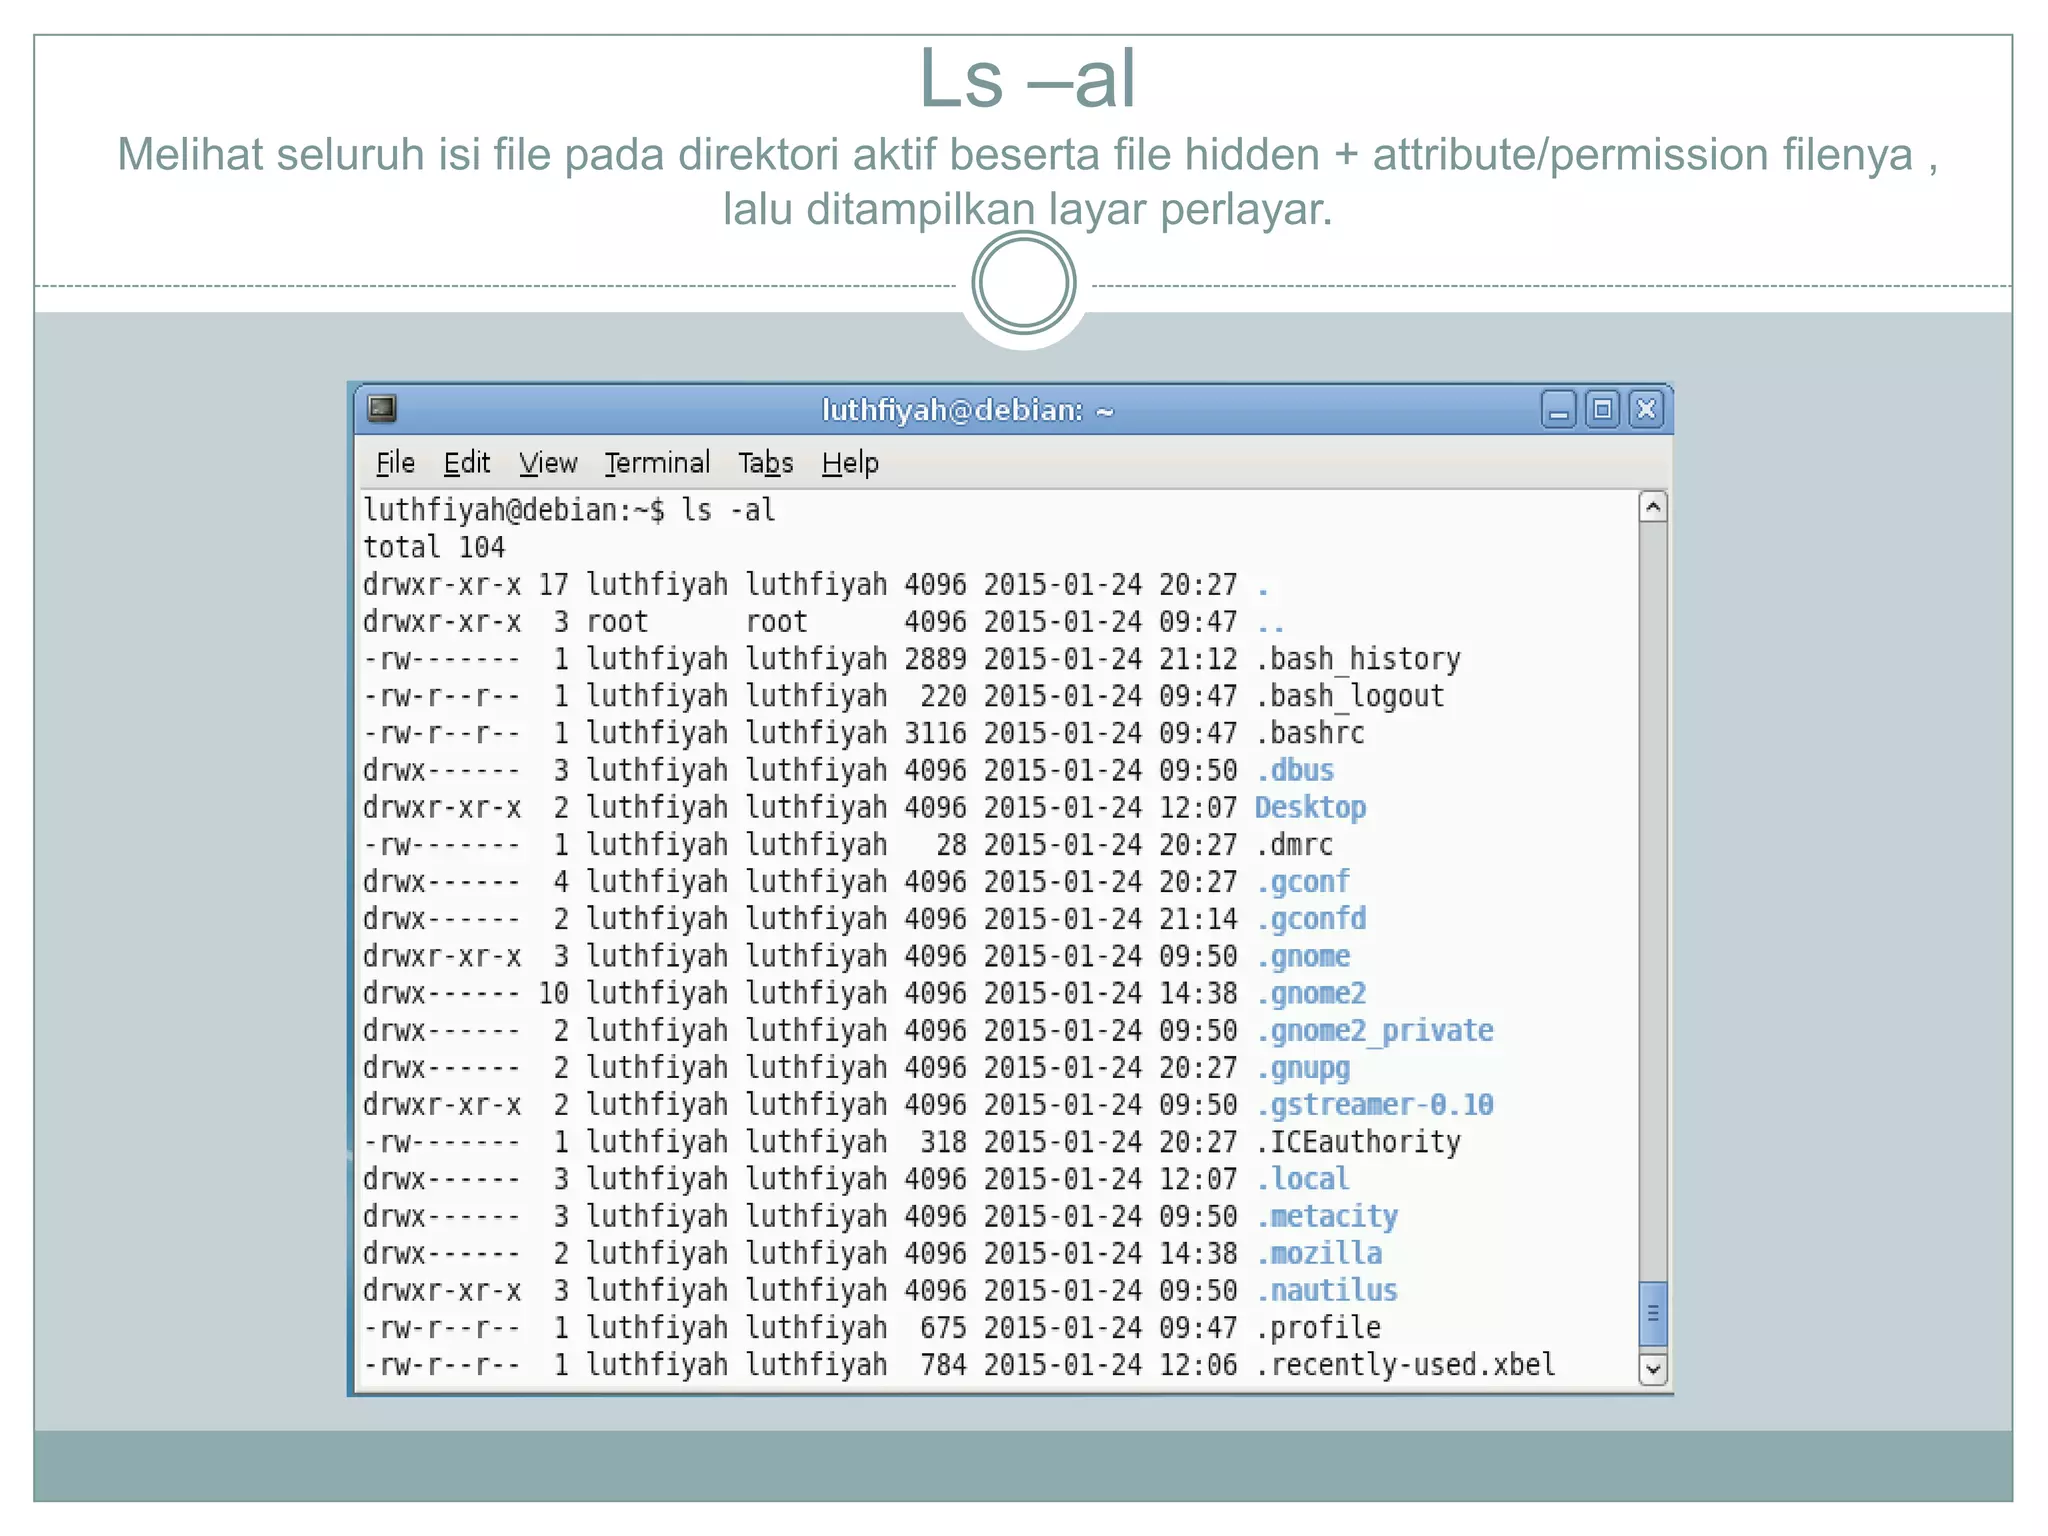Click the 'total 104' output line
Screen dimensions: 2048x1536
click(x=434, y=547)
